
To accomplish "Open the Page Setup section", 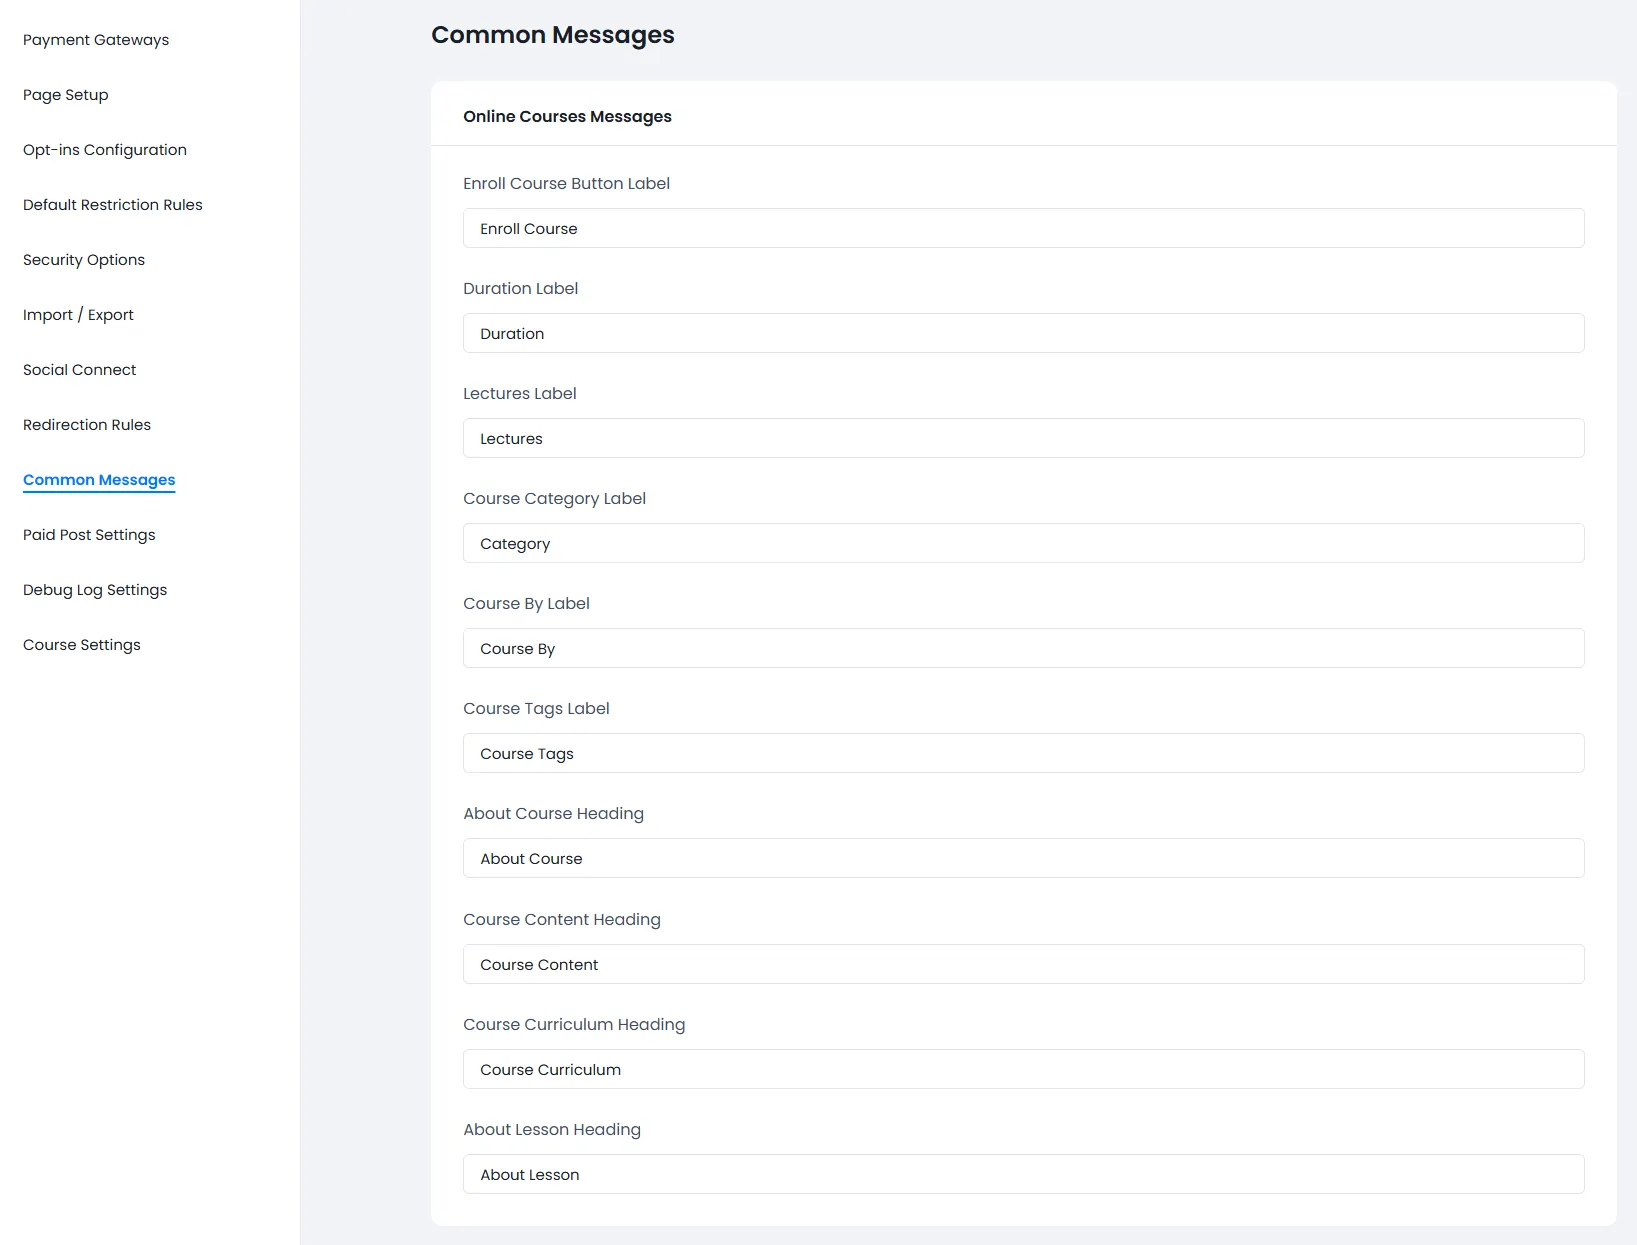I will click(x=65, y=95).
